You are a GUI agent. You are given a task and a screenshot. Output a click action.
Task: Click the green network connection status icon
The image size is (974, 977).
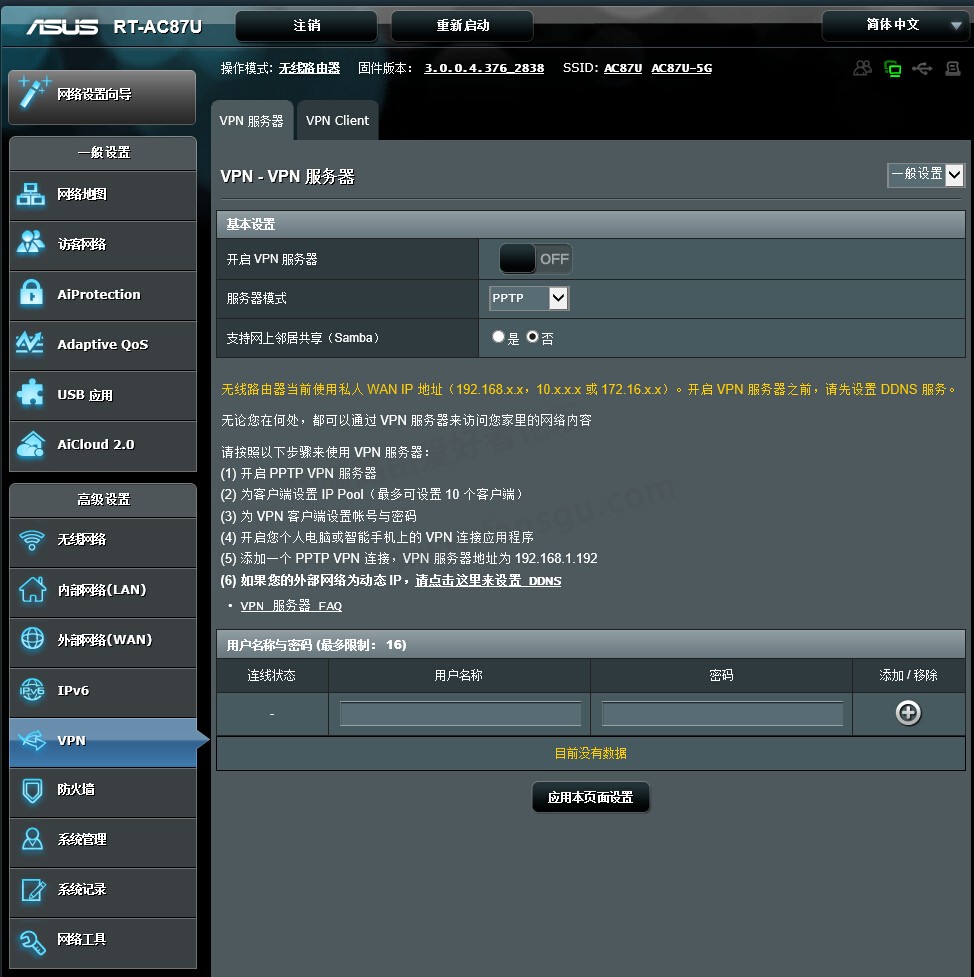[x=892, y=69]
